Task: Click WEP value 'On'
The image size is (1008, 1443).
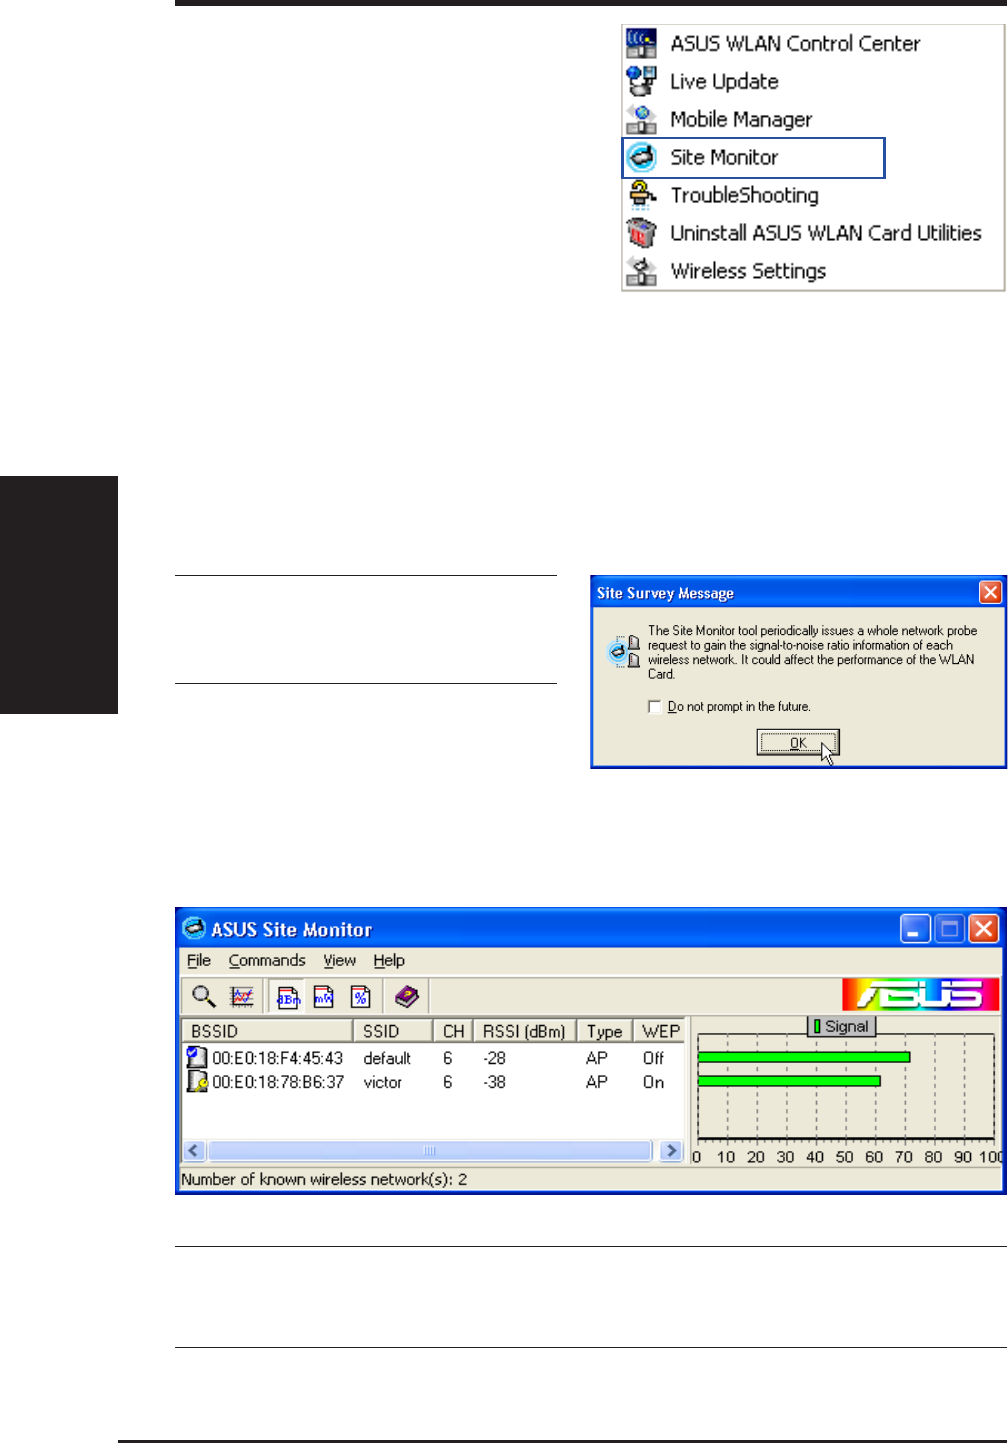Action: click(x=653, y=1082)
